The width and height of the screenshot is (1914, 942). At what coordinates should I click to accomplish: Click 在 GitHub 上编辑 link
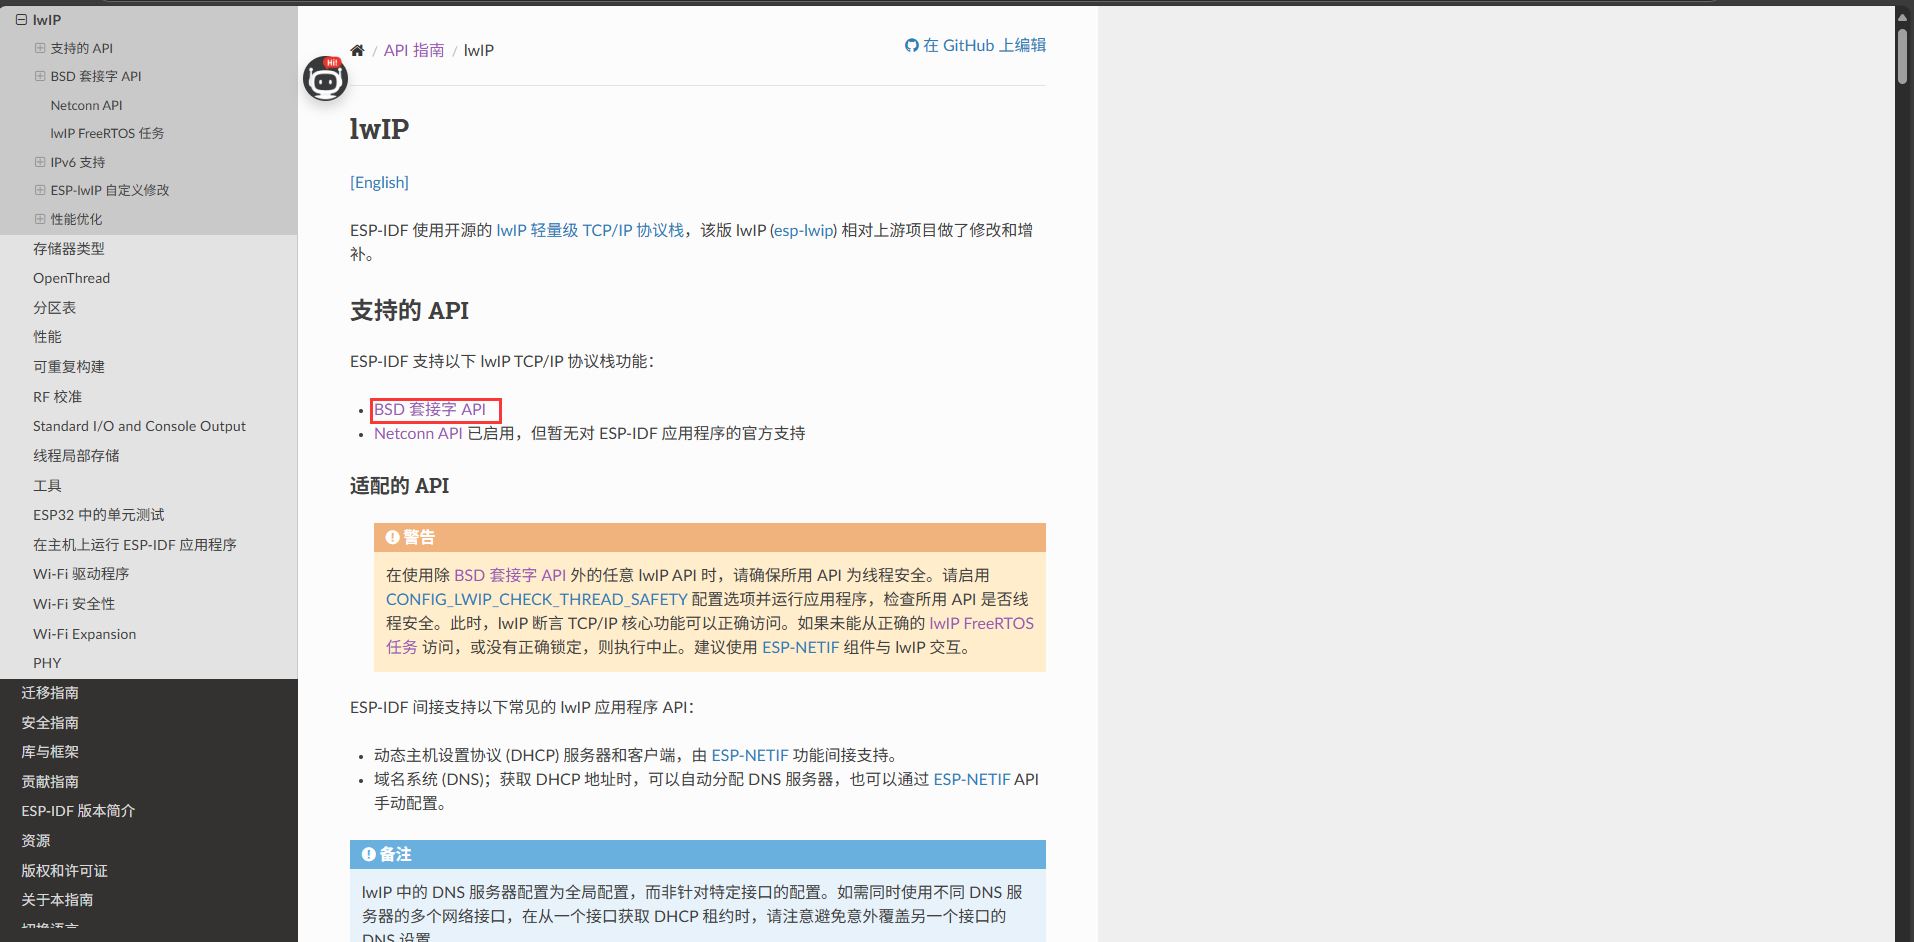tap(984, 45)
